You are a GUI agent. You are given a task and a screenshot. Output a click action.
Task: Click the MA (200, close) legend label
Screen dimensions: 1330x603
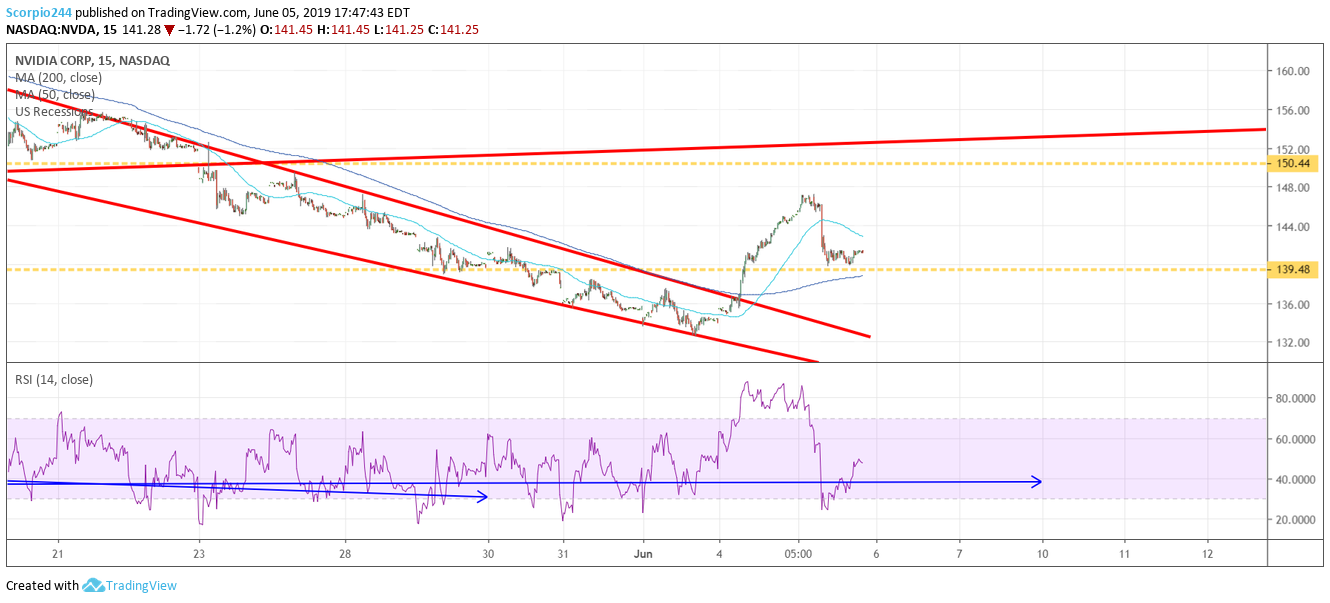(x=58, y=78)
